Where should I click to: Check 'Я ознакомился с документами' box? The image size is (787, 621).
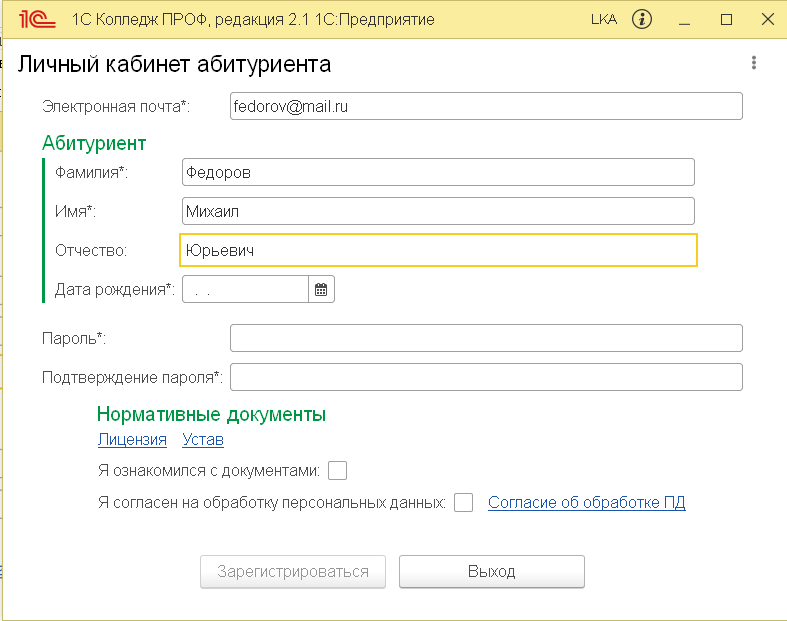point(337,470)
